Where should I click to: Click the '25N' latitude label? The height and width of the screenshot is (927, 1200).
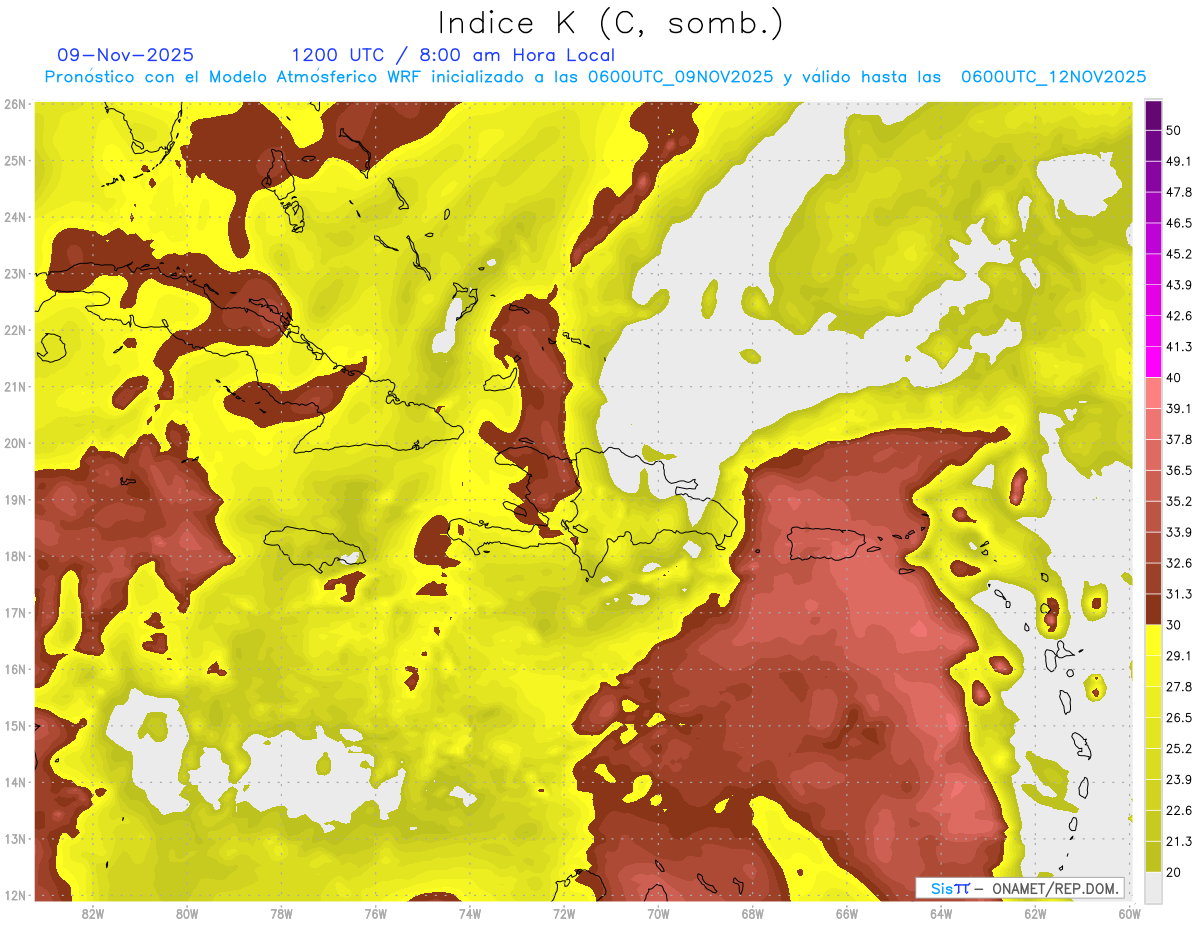point(14,161)
